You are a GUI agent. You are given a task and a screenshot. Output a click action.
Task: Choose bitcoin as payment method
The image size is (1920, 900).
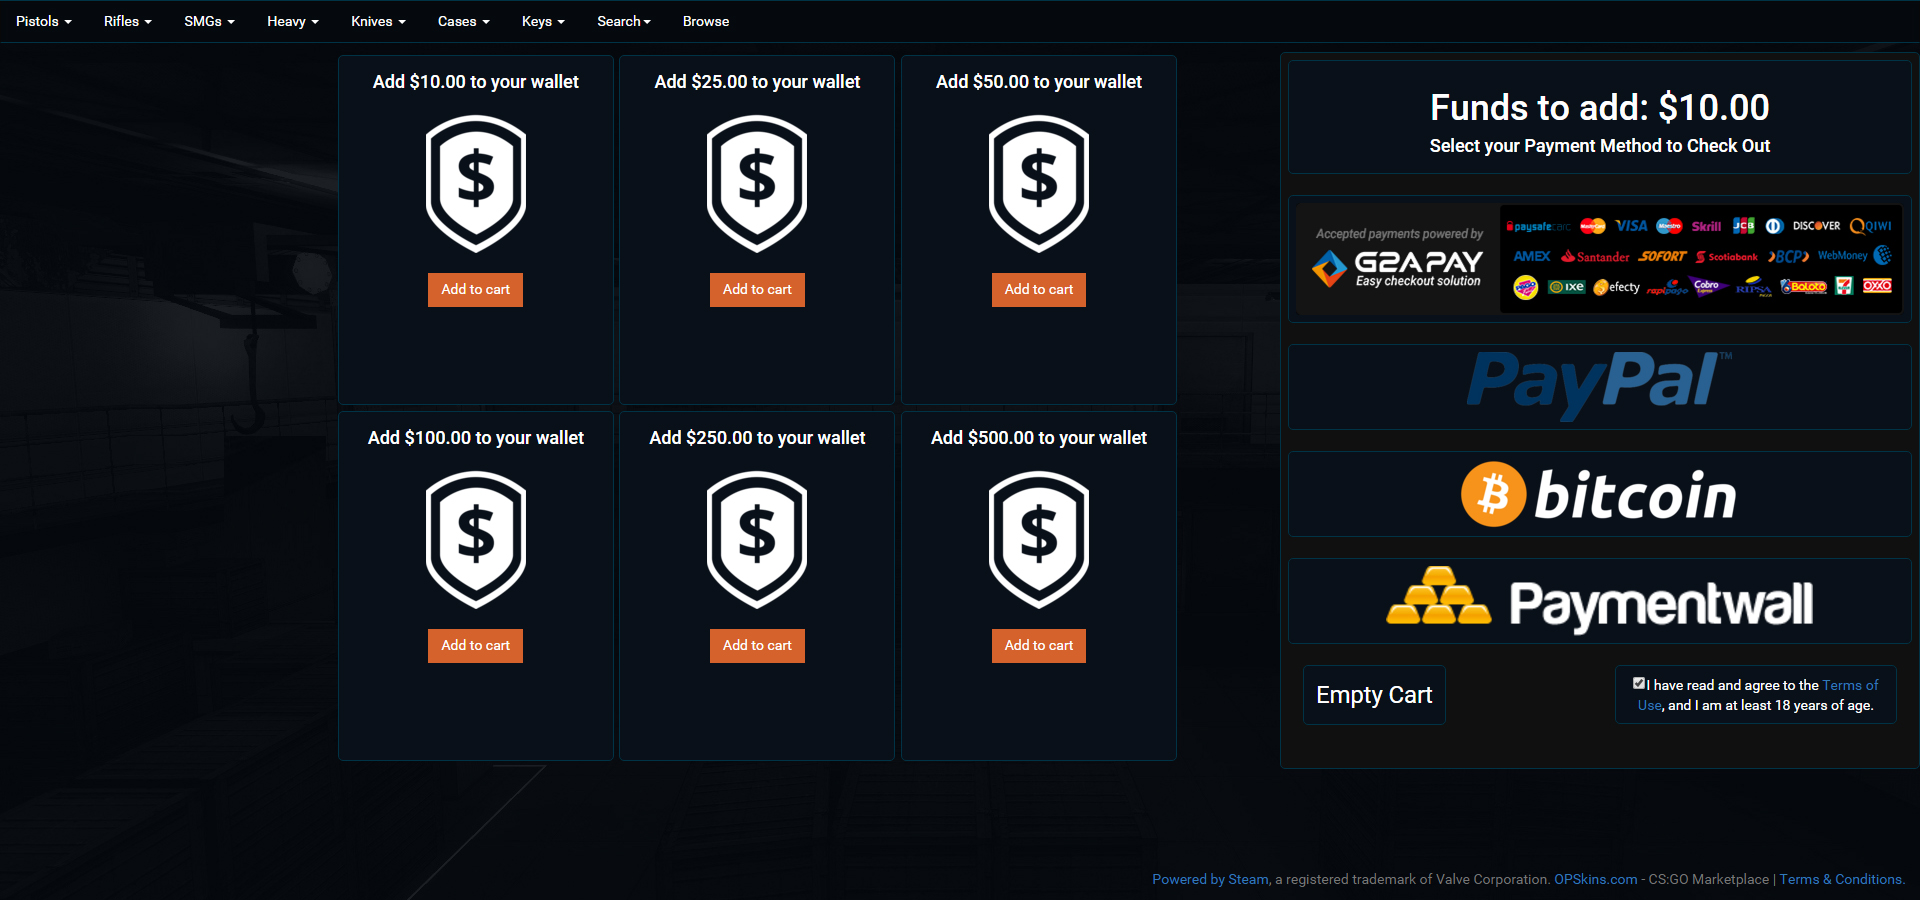(1598, 494)
